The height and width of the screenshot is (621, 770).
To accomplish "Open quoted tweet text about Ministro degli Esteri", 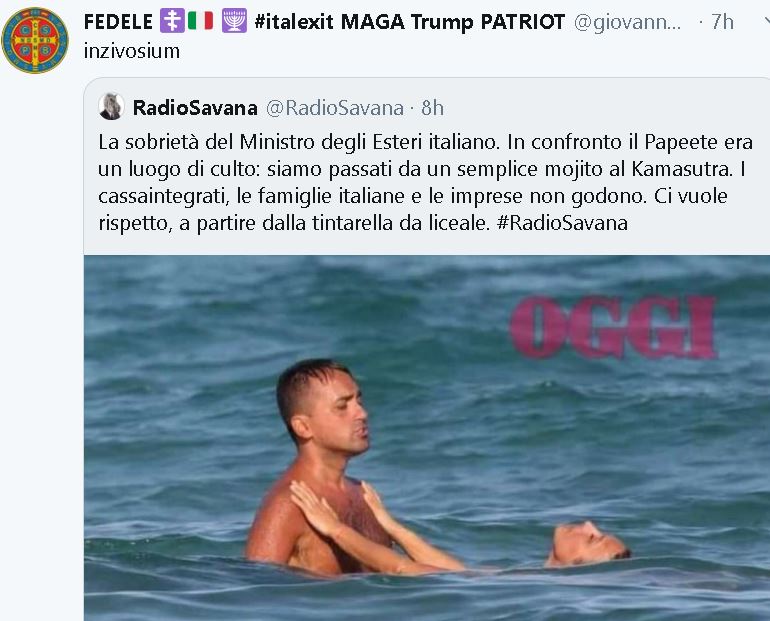I will (425, 183).
